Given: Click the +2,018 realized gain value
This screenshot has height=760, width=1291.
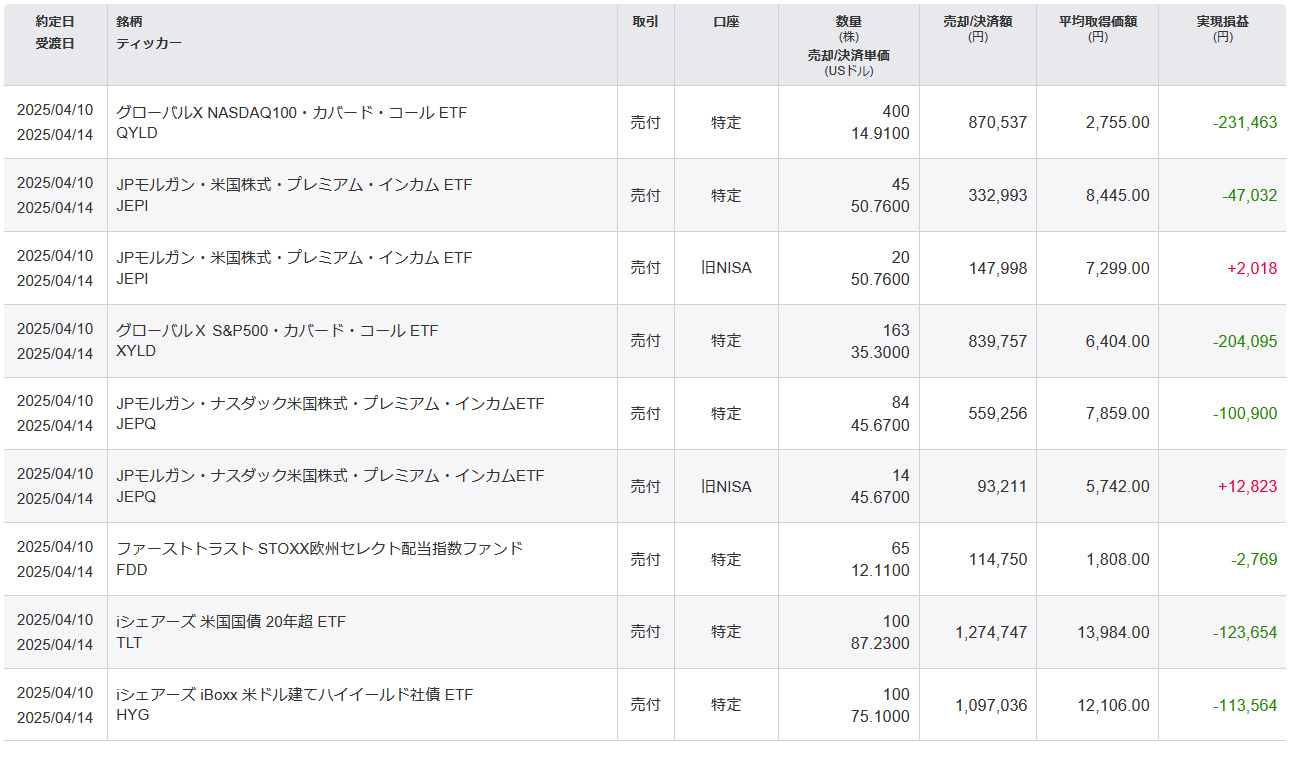Looking at the screenshot, I should pos(1251,268).
